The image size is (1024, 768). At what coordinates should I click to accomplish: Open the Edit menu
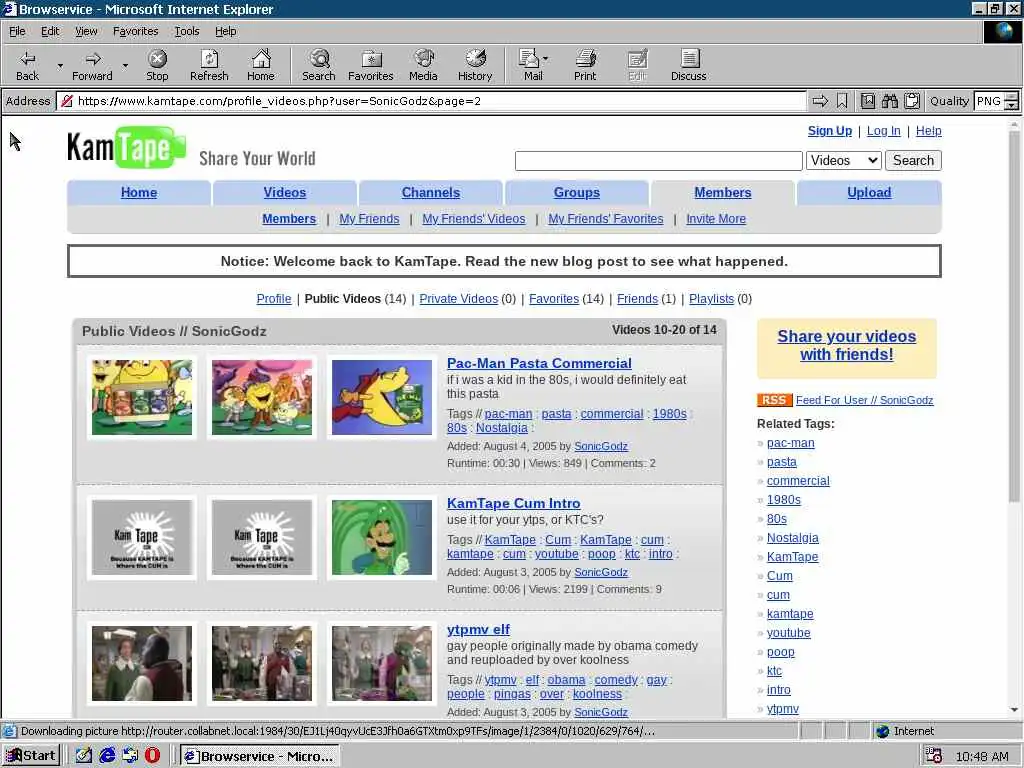pyautogui.click(x=50, y=31)
